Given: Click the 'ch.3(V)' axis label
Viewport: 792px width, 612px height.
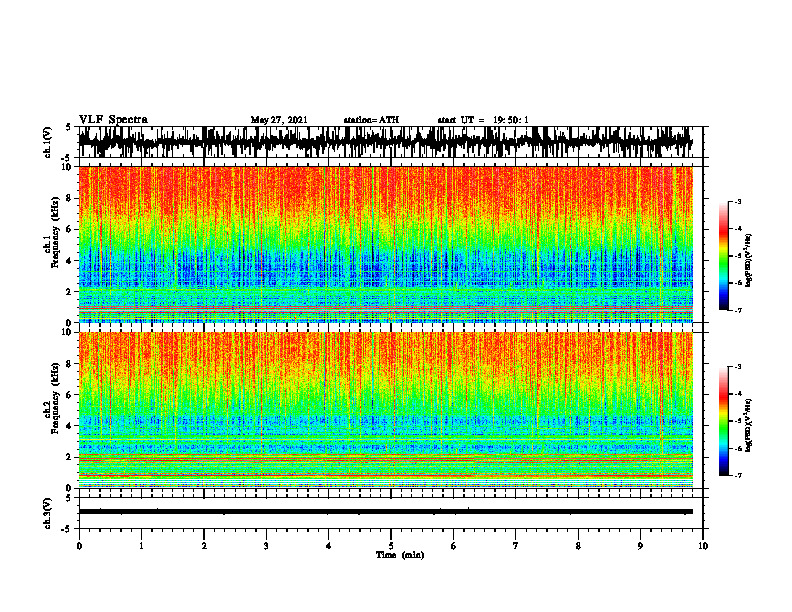Looking at the screenshot, I should pos(48,513).
